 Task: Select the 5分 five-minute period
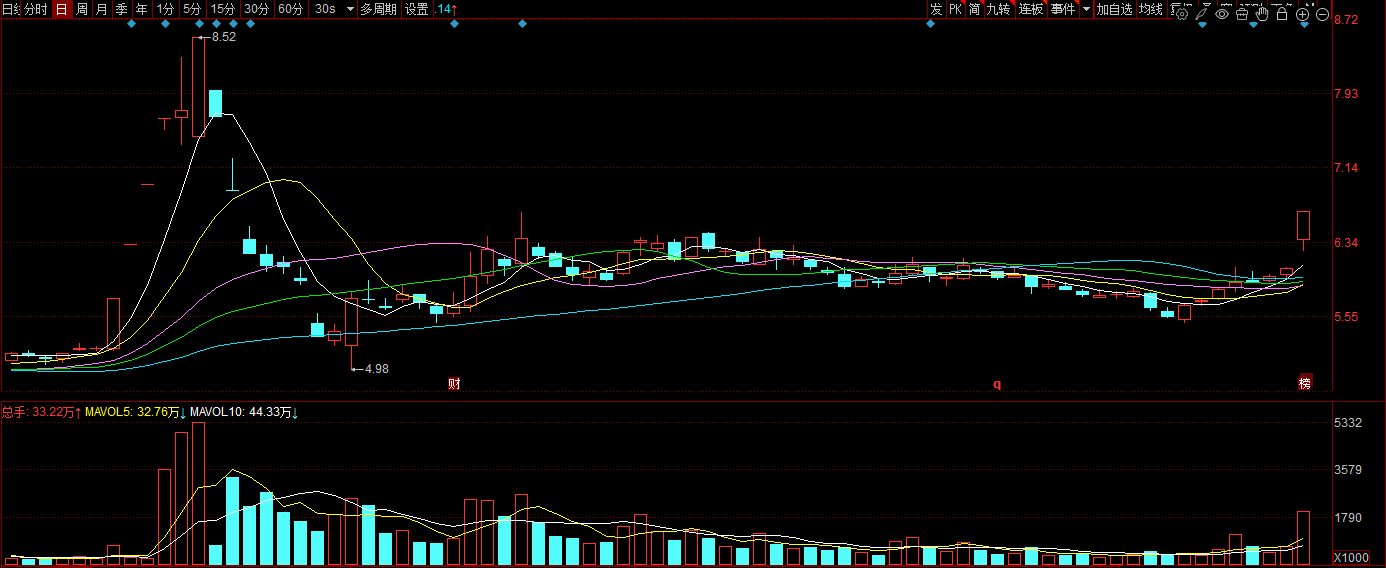pos(192,9)
